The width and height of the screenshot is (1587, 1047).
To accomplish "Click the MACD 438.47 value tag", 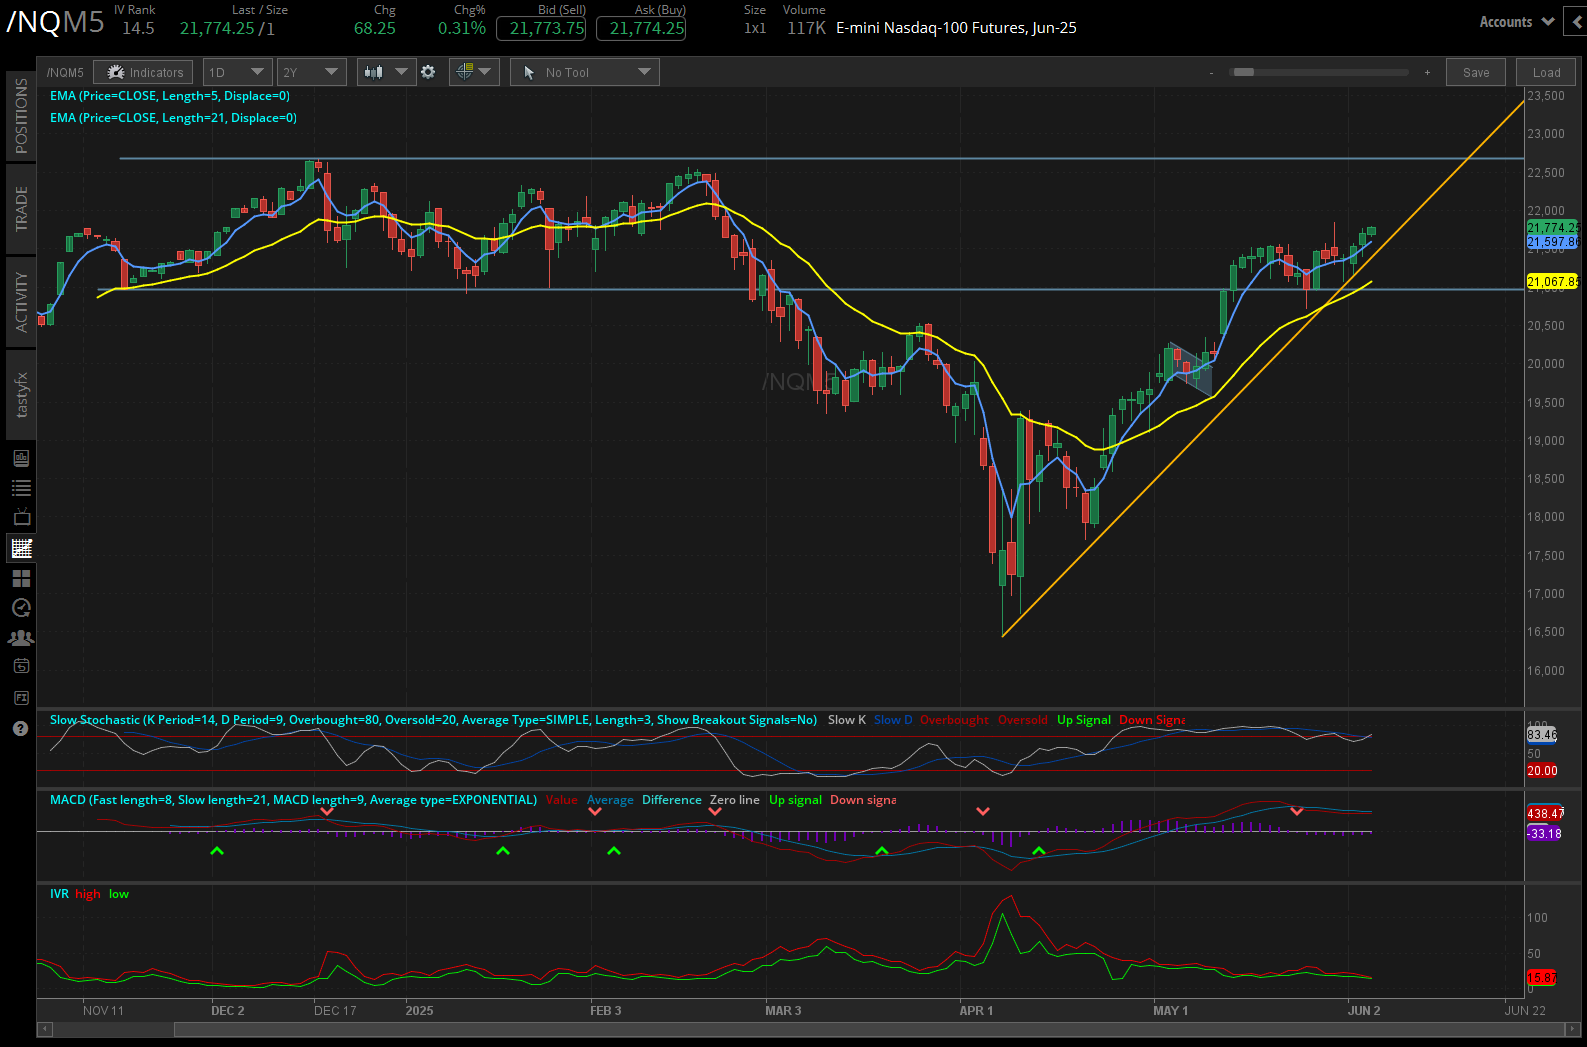I will pyautogui.click(x=1545, y=814).
